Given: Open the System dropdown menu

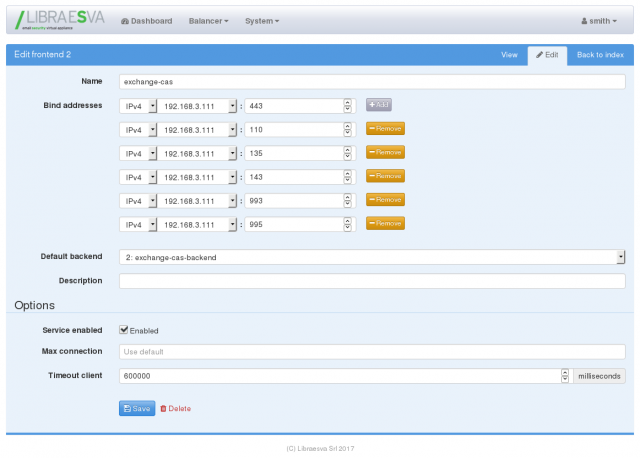Looking at the screenshot, I should click(x=262, y=21).
